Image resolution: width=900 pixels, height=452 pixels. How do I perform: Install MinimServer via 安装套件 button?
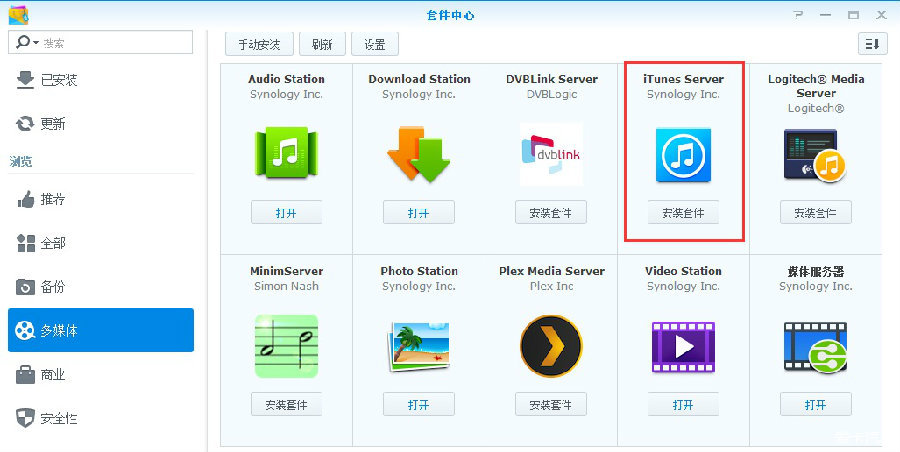coord(286,404)
